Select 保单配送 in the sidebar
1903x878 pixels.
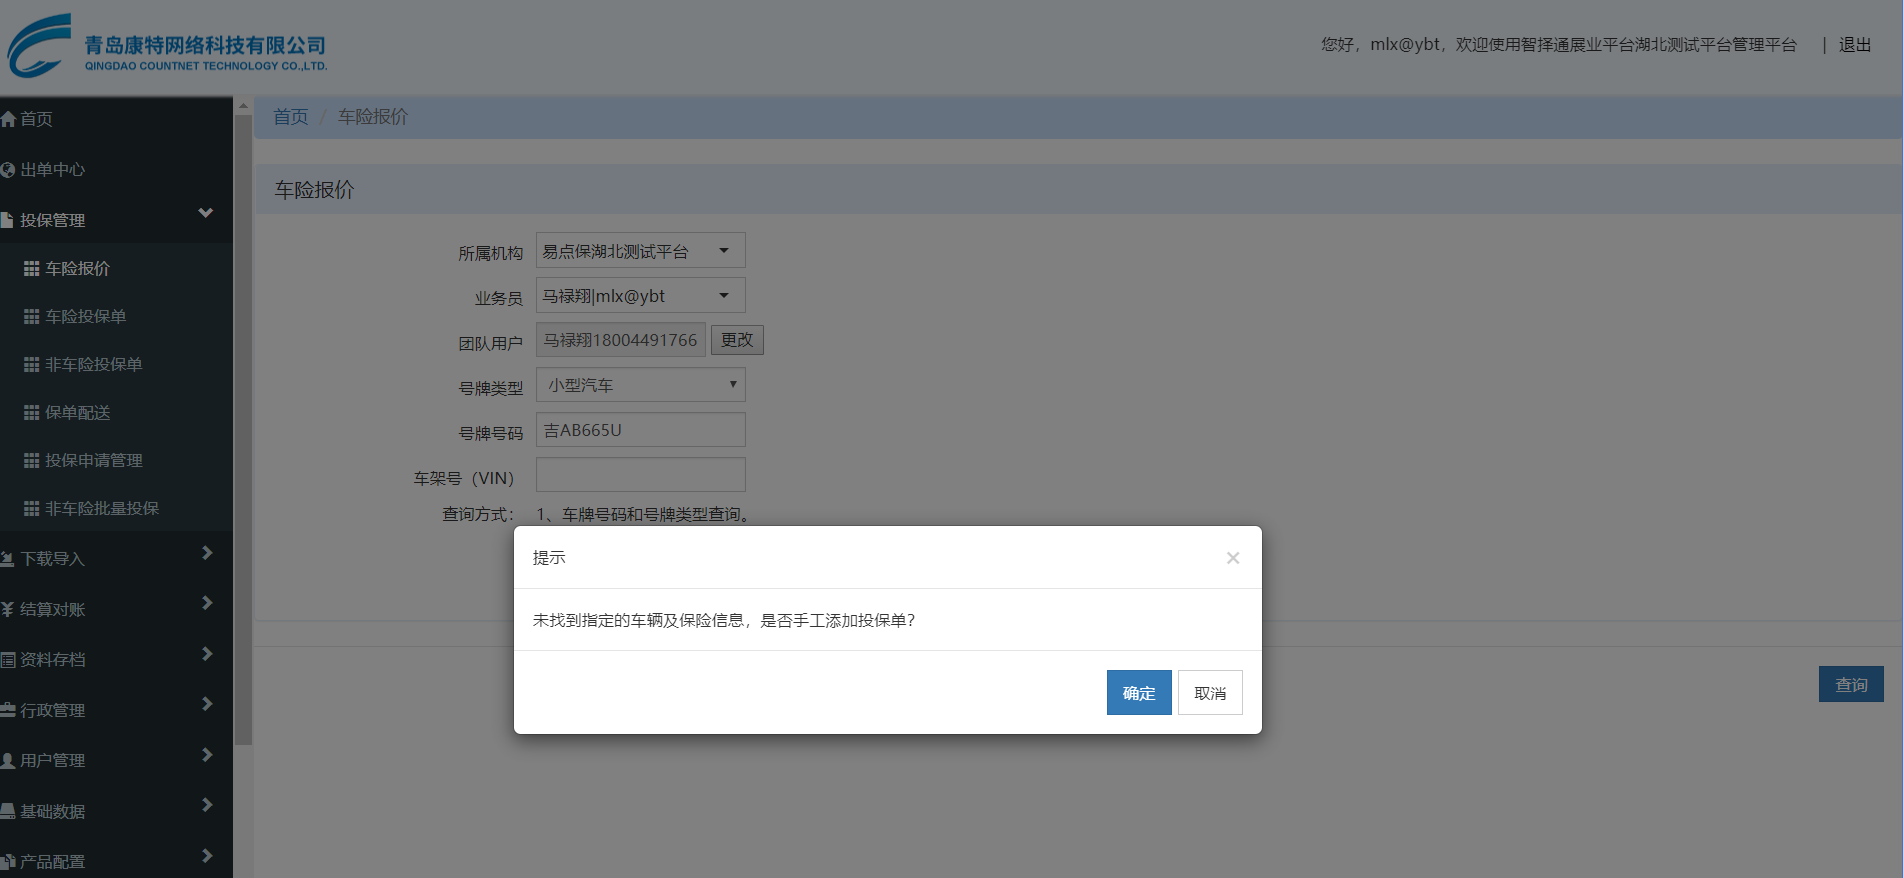click(78, 413)
